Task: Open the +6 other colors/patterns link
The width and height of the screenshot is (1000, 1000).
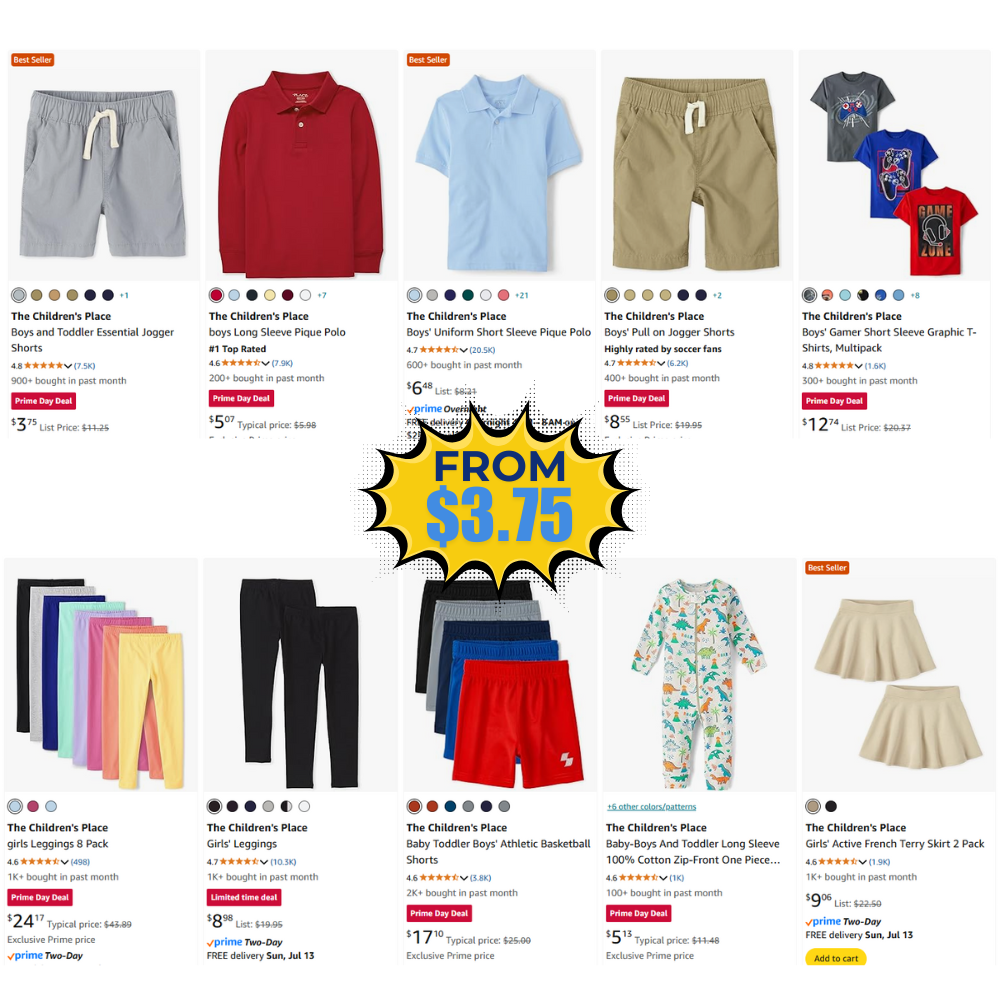Action: click(651, 807)
